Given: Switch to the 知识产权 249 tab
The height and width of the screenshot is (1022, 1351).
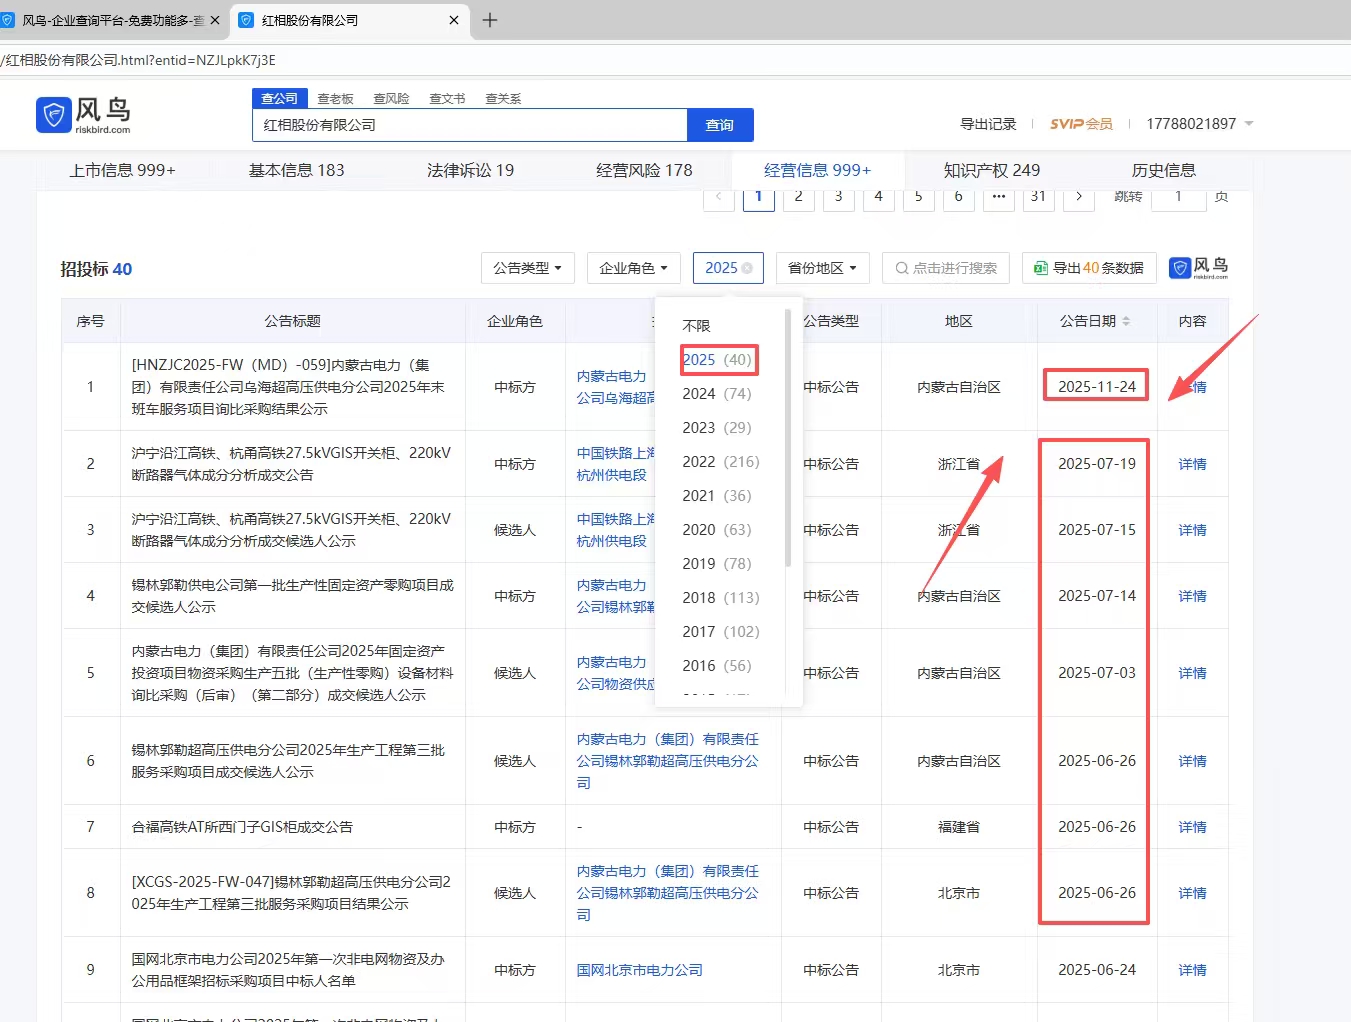Looking at the screenshot, I should coord(991,170).
